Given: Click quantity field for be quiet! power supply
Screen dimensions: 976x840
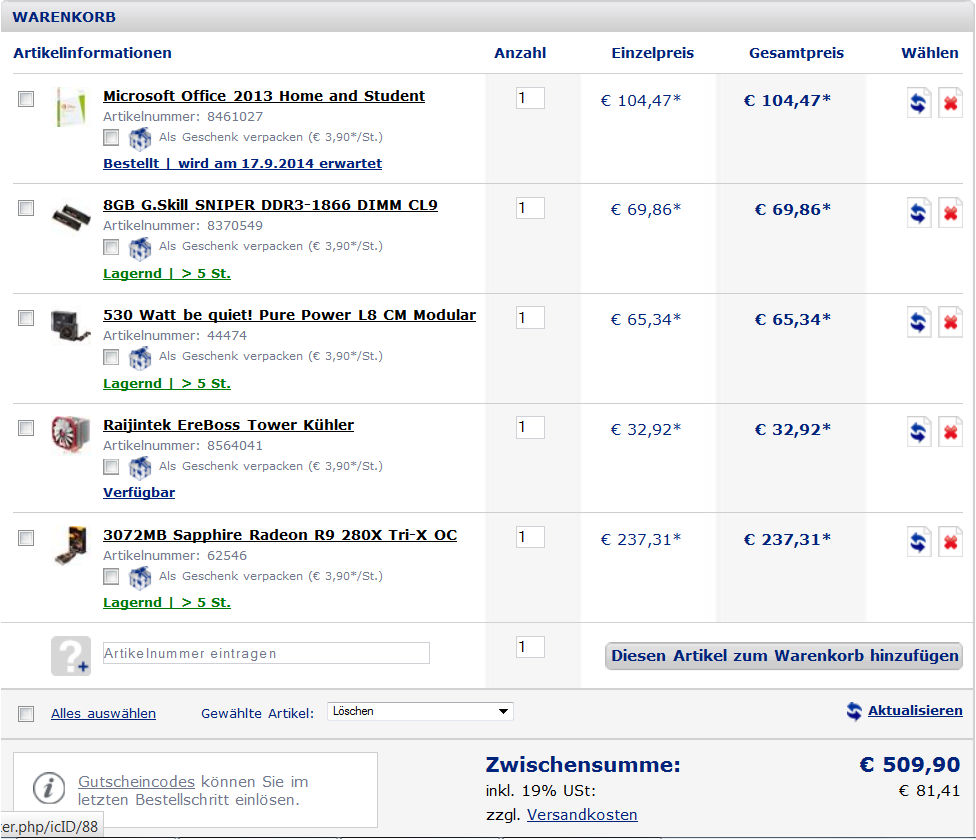Looking at the screenshot, I should [530, 318].
